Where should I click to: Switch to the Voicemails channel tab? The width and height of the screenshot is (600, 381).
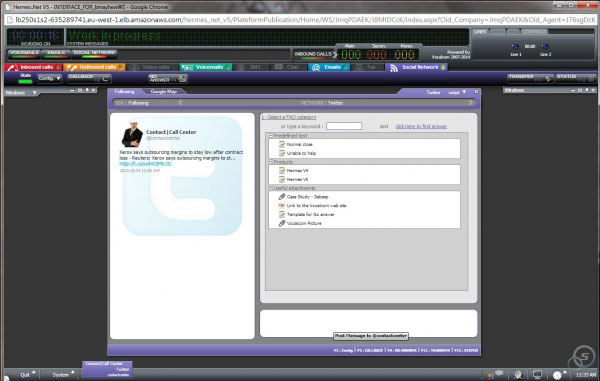point(205,67)
